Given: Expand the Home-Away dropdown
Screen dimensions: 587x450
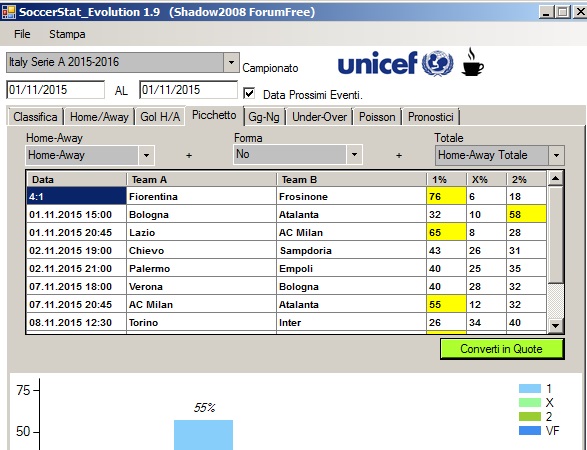Looking at the screenshot, I should (146, 155).
